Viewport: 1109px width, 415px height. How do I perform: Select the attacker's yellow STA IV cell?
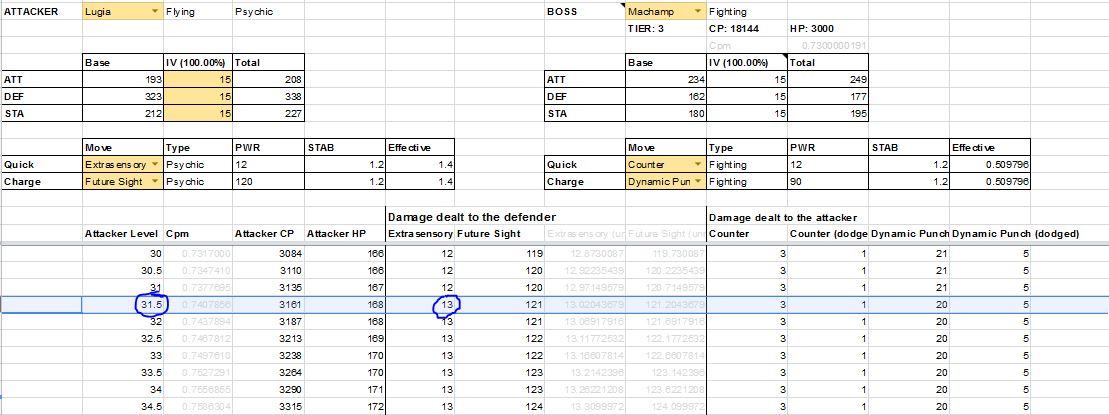(197, 113)
